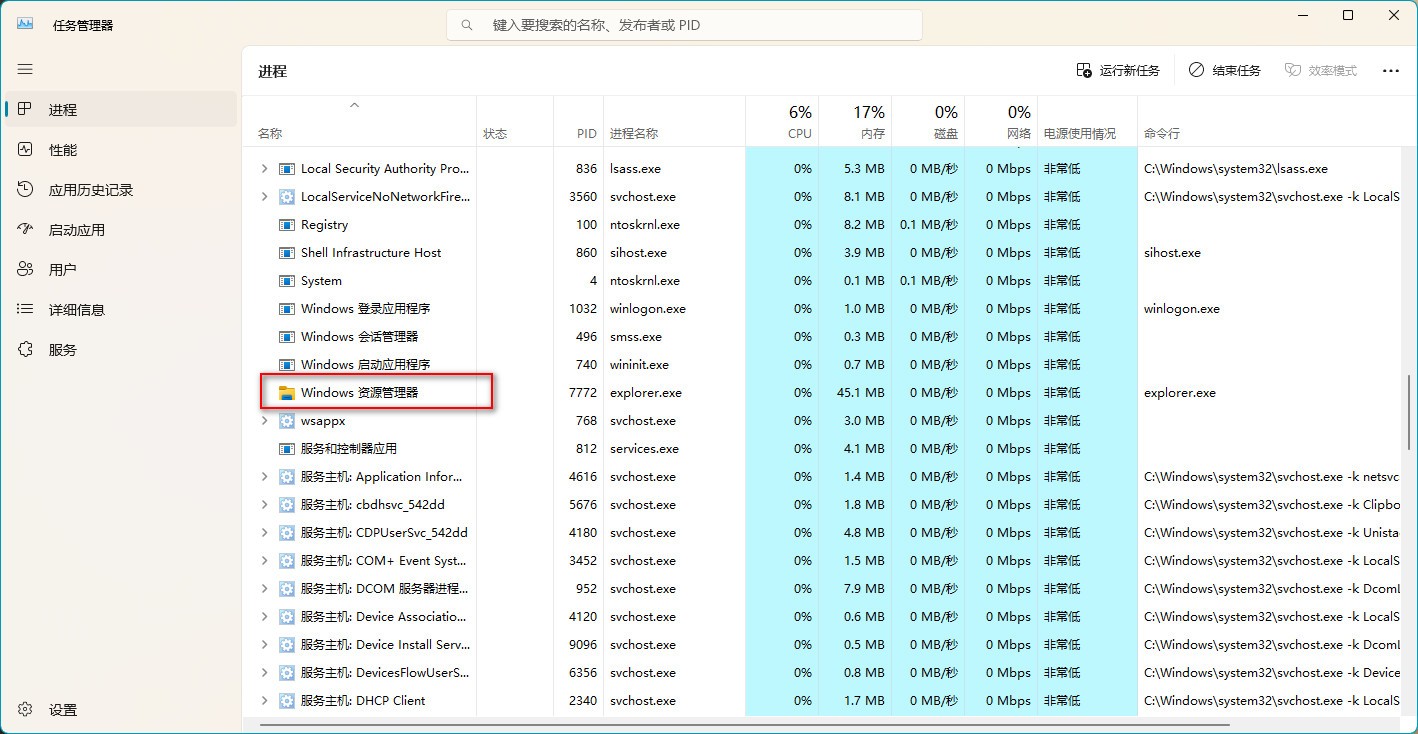1418x734 pixels.
Task: Click the Windows 资源管理器 folder icon
Action: tap(287, 393)
